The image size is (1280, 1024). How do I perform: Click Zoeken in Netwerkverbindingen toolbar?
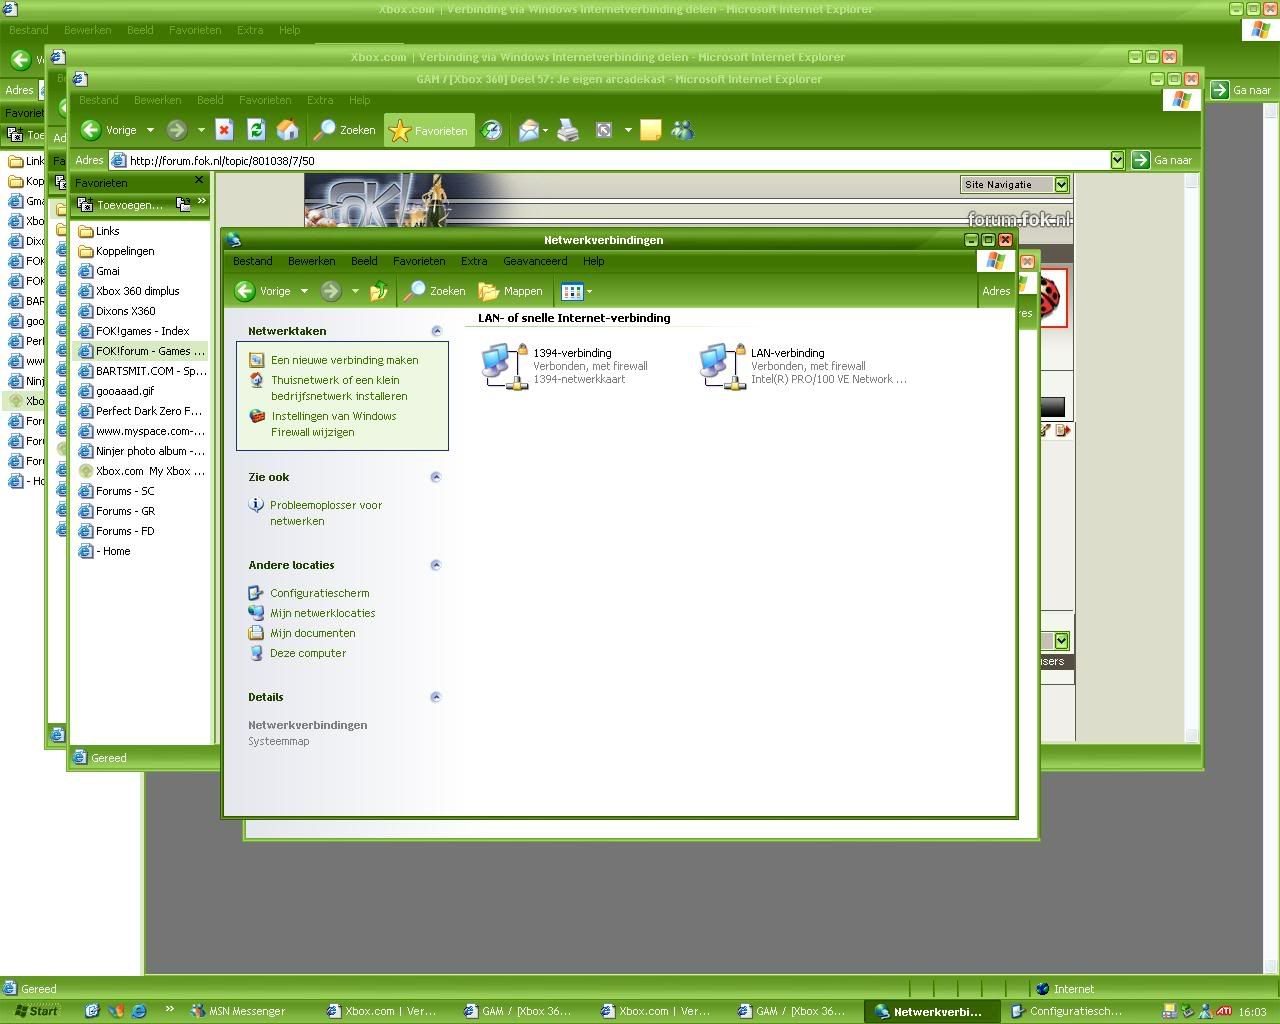435,291
